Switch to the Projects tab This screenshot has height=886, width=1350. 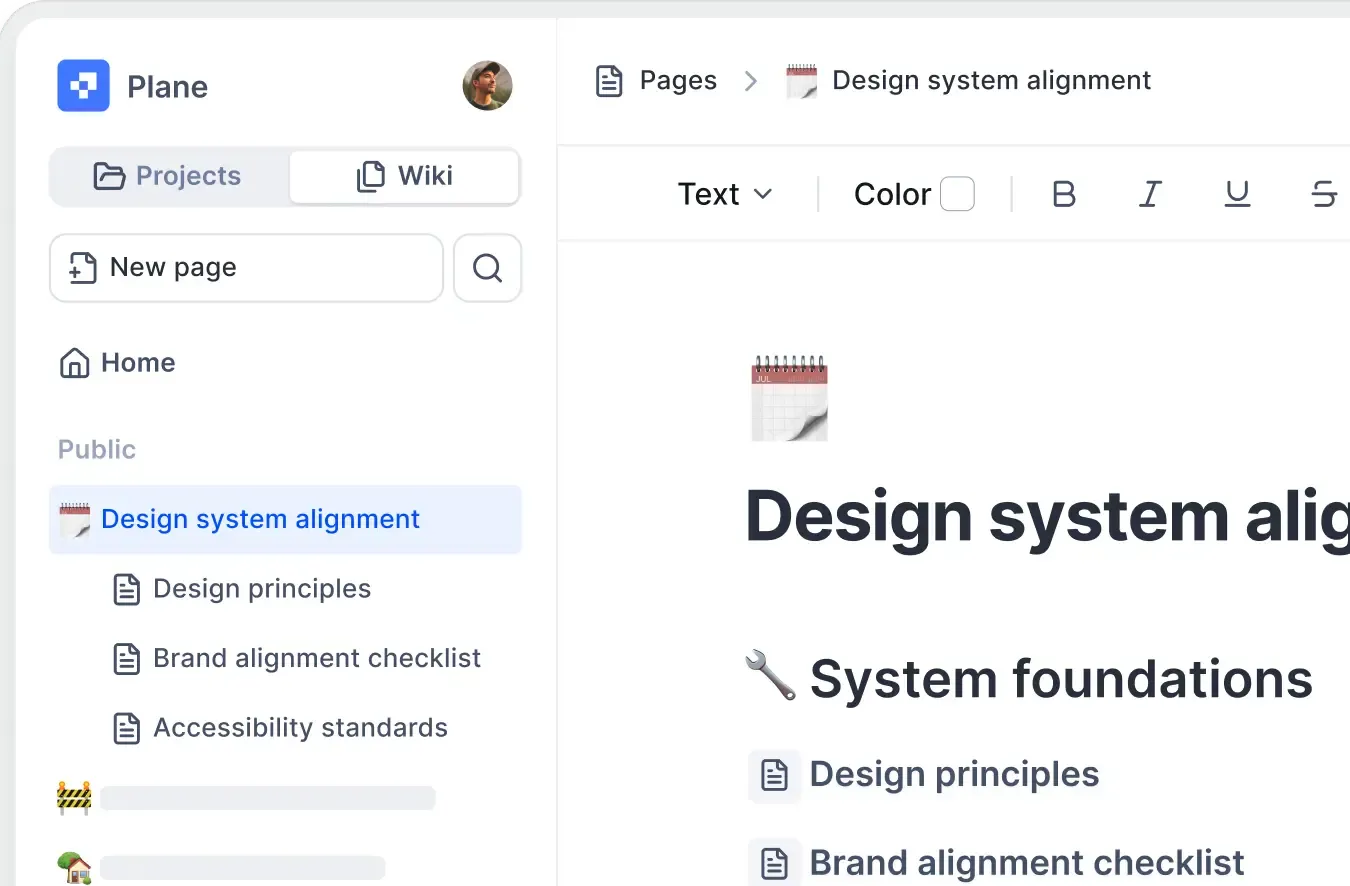168,177
